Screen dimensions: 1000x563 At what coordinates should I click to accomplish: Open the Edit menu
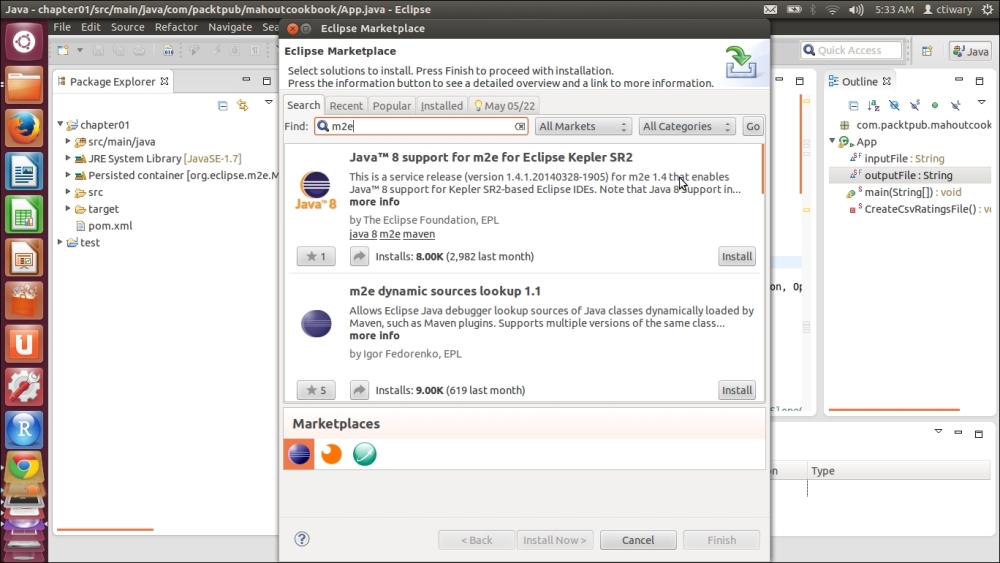[x=91, y=27]
